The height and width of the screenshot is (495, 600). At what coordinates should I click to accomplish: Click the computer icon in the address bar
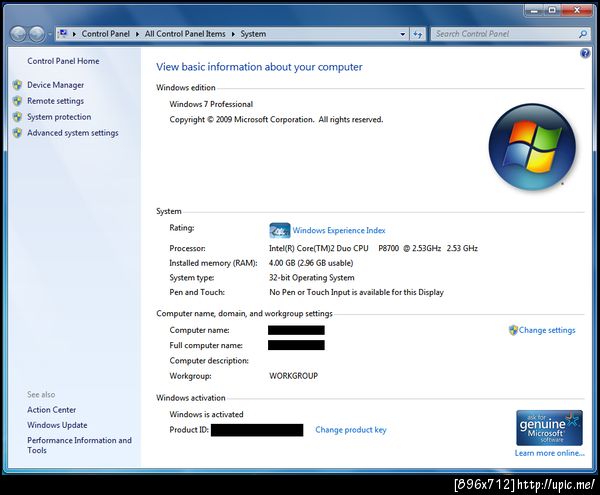click(x=63, y=34)
